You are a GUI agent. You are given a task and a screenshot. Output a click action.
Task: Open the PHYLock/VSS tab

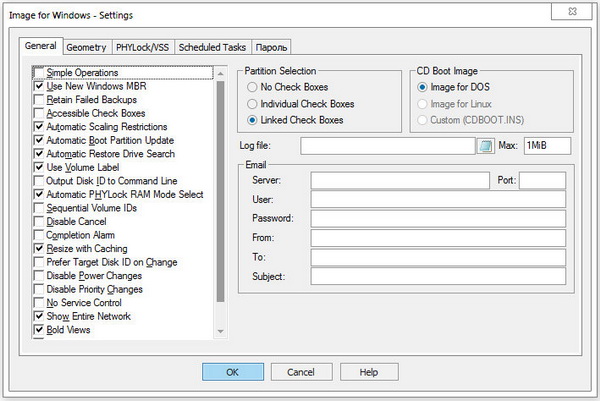(144, 47)
